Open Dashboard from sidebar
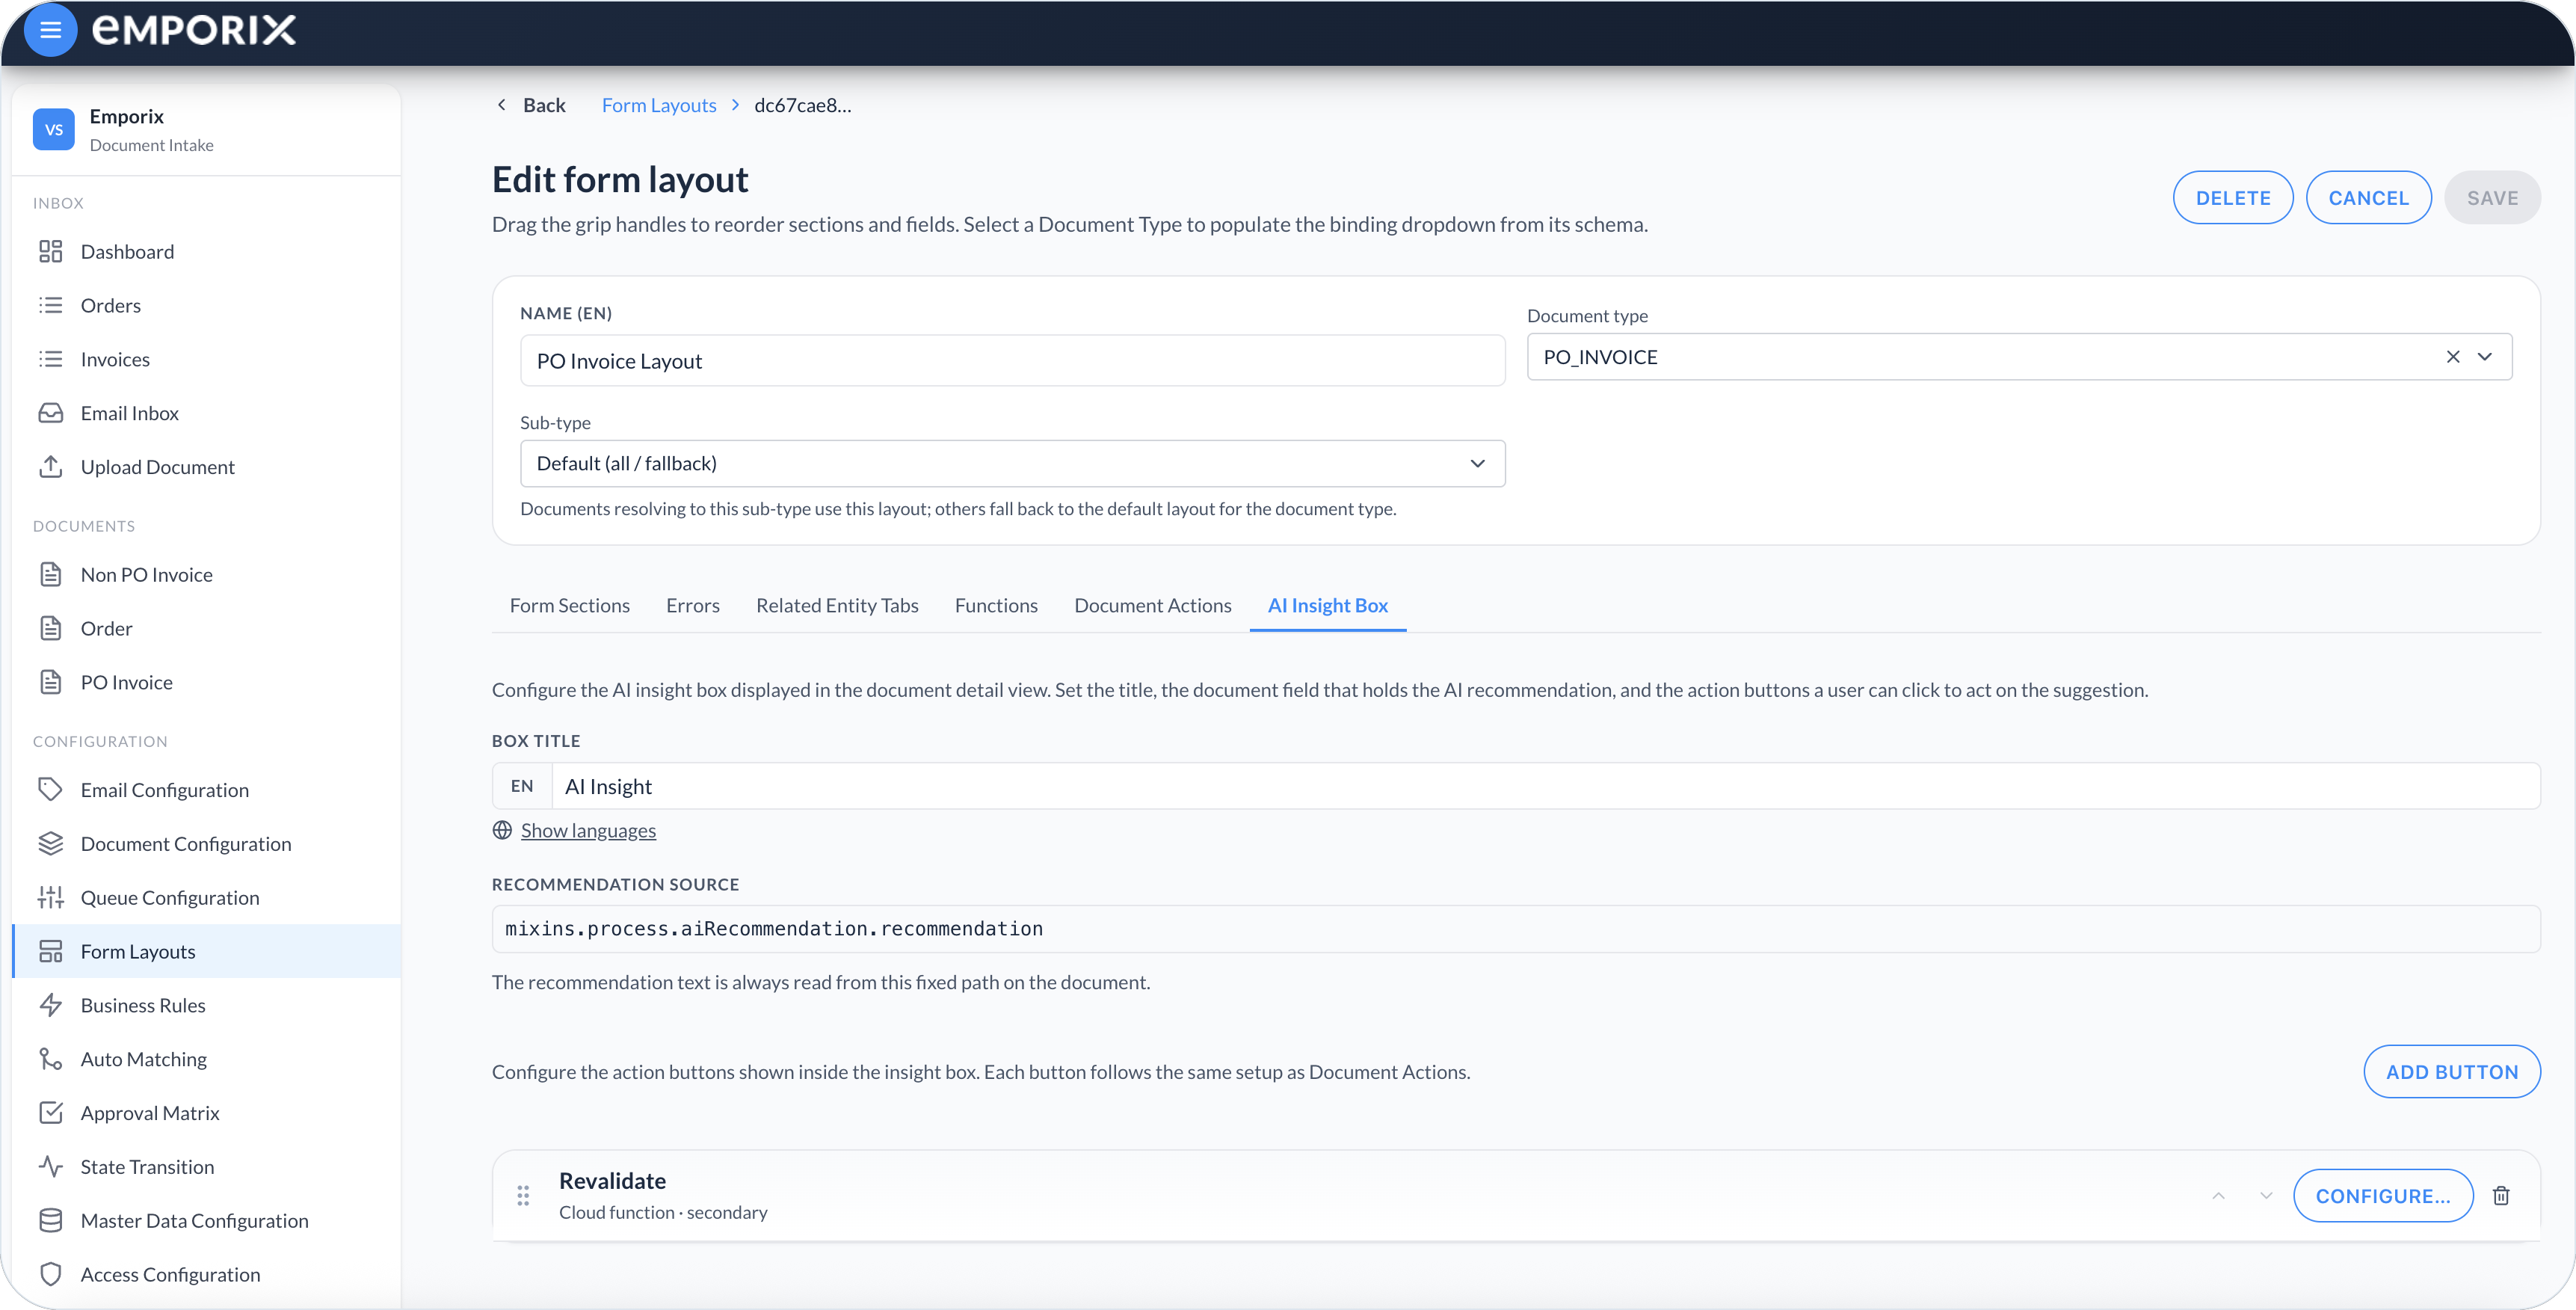 coord(207,251)
